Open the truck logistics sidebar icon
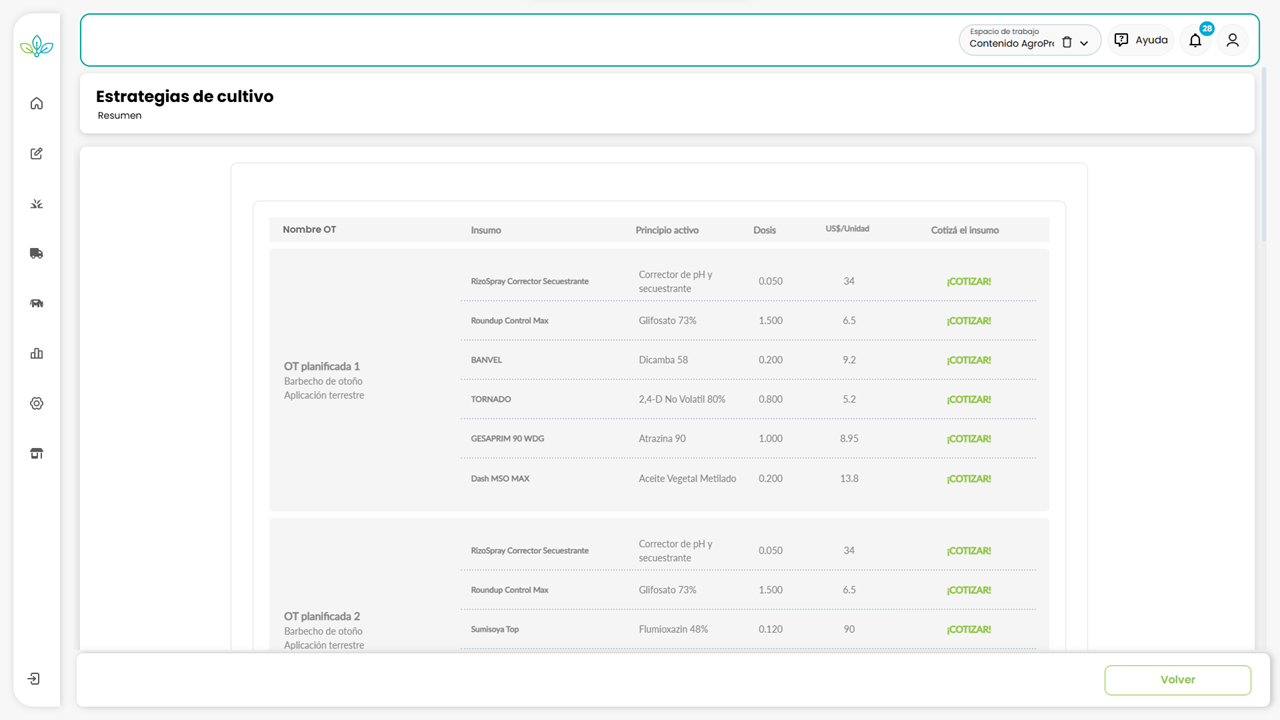Screen dimensions: 1280x720 (x=37, y=253)
